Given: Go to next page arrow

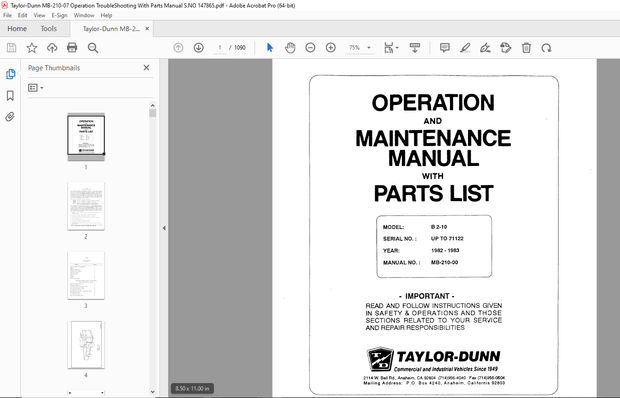Looking at the screenshot, I should [x=198, y=48].
